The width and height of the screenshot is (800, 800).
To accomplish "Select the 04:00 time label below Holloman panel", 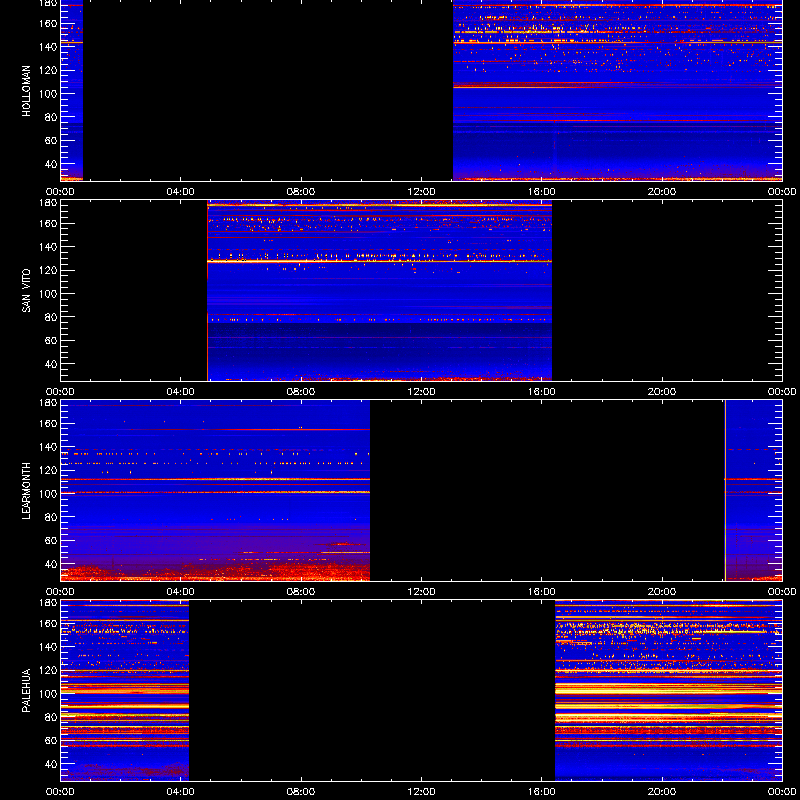I will pyautogui.click(x=181, y=192).
